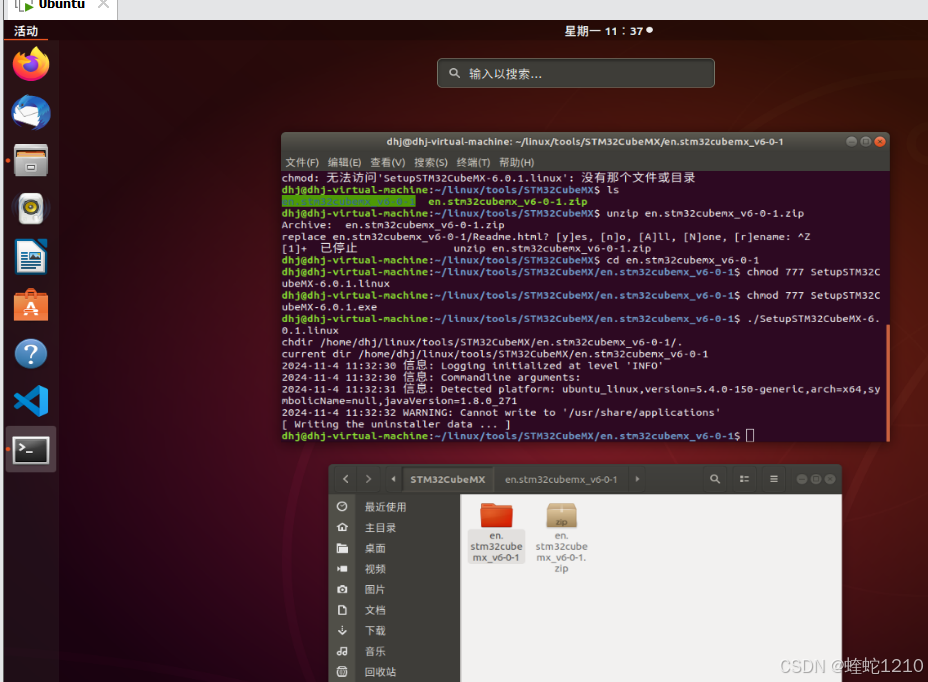928x682 pixels.
Task: Open the breadcrumb chevron after en.stm32cubemx_v6-0-1
Action: 637,479
